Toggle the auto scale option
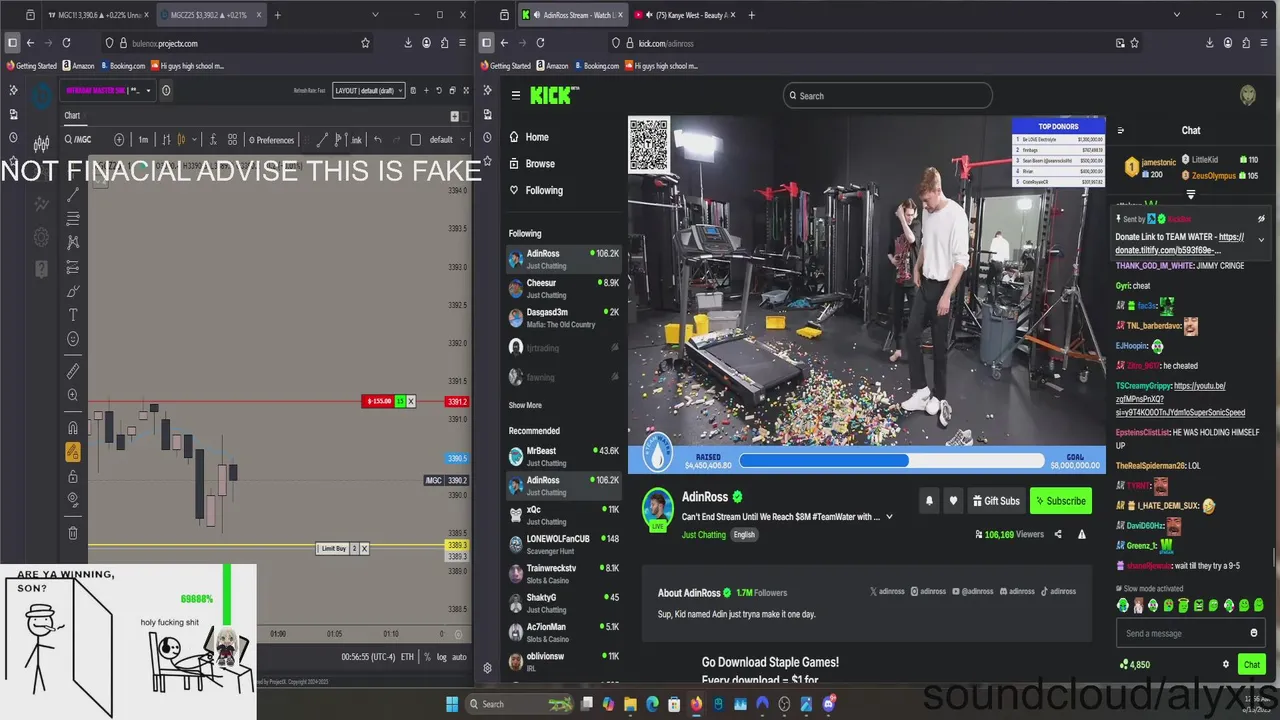 tap(459, 657)
